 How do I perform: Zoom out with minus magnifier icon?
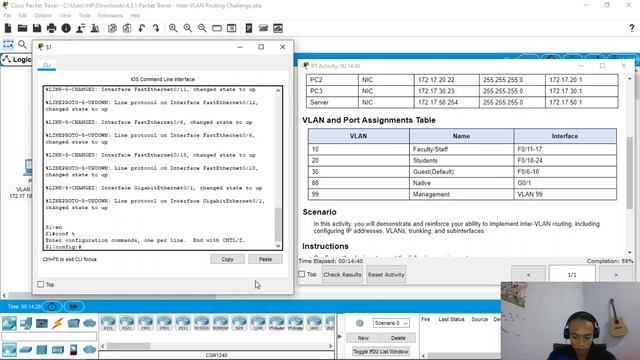point(202,28)
